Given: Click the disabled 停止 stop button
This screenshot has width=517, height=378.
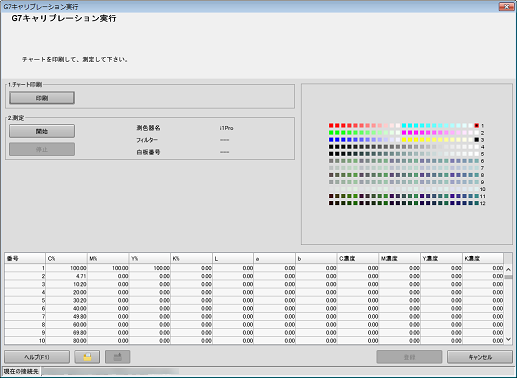Looking at the screenshot, I should tap(42, 149).
